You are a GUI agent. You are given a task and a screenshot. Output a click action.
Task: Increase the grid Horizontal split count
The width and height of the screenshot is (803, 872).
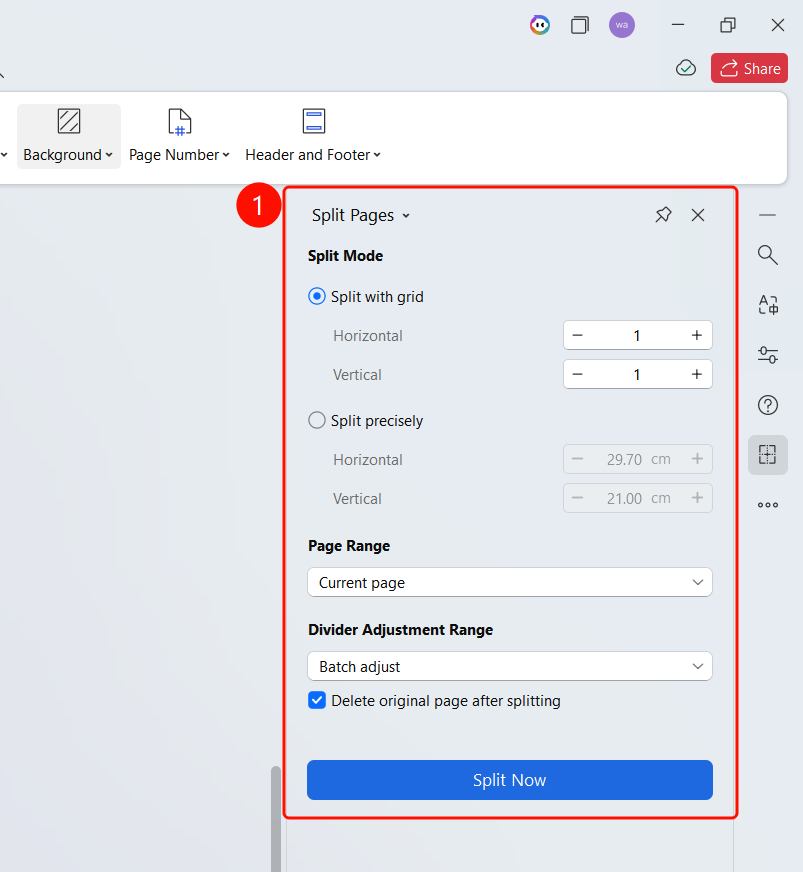(697, 335)
